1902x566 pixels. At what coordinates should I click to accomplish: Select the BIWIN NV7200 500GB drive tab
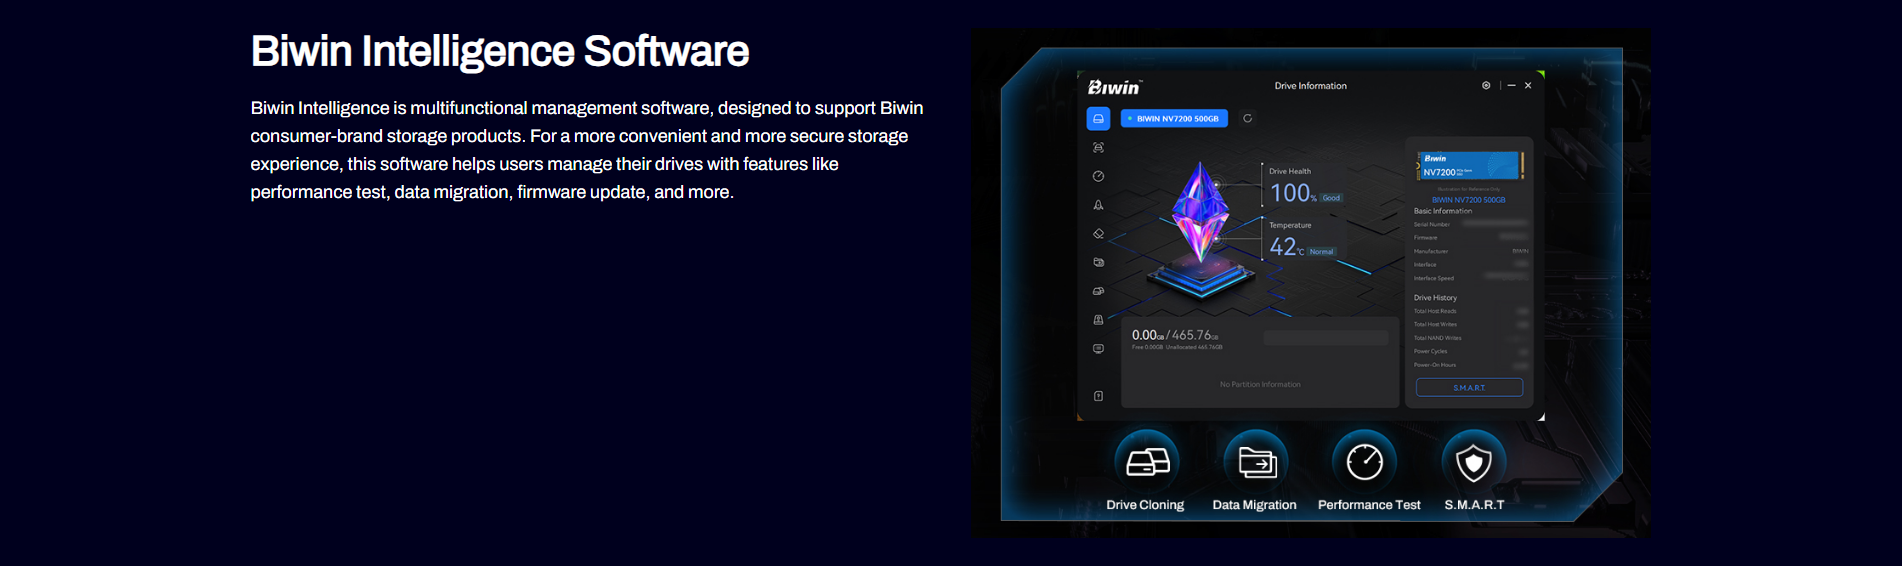pos(1174,118)
